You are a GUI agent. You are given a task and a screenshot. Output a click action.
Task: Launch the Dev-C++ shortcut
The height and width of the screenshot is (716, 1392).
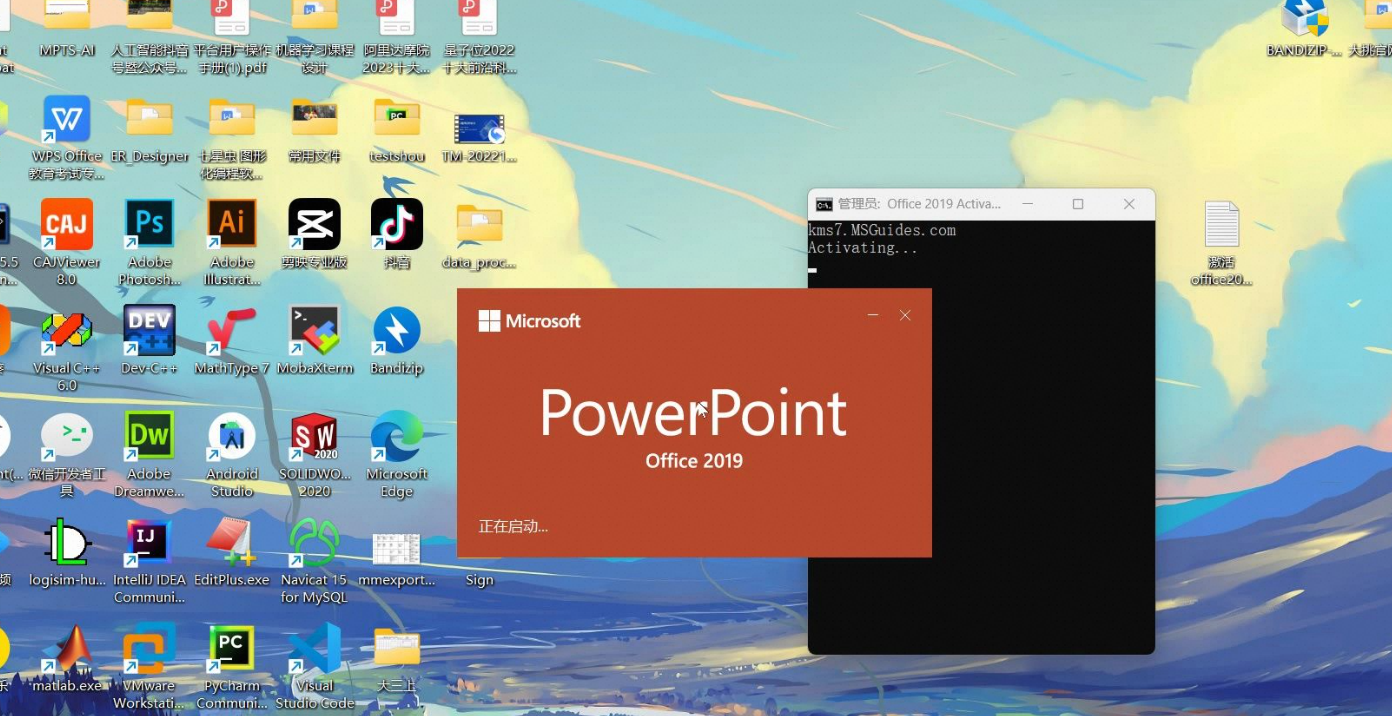click(149, 330)
